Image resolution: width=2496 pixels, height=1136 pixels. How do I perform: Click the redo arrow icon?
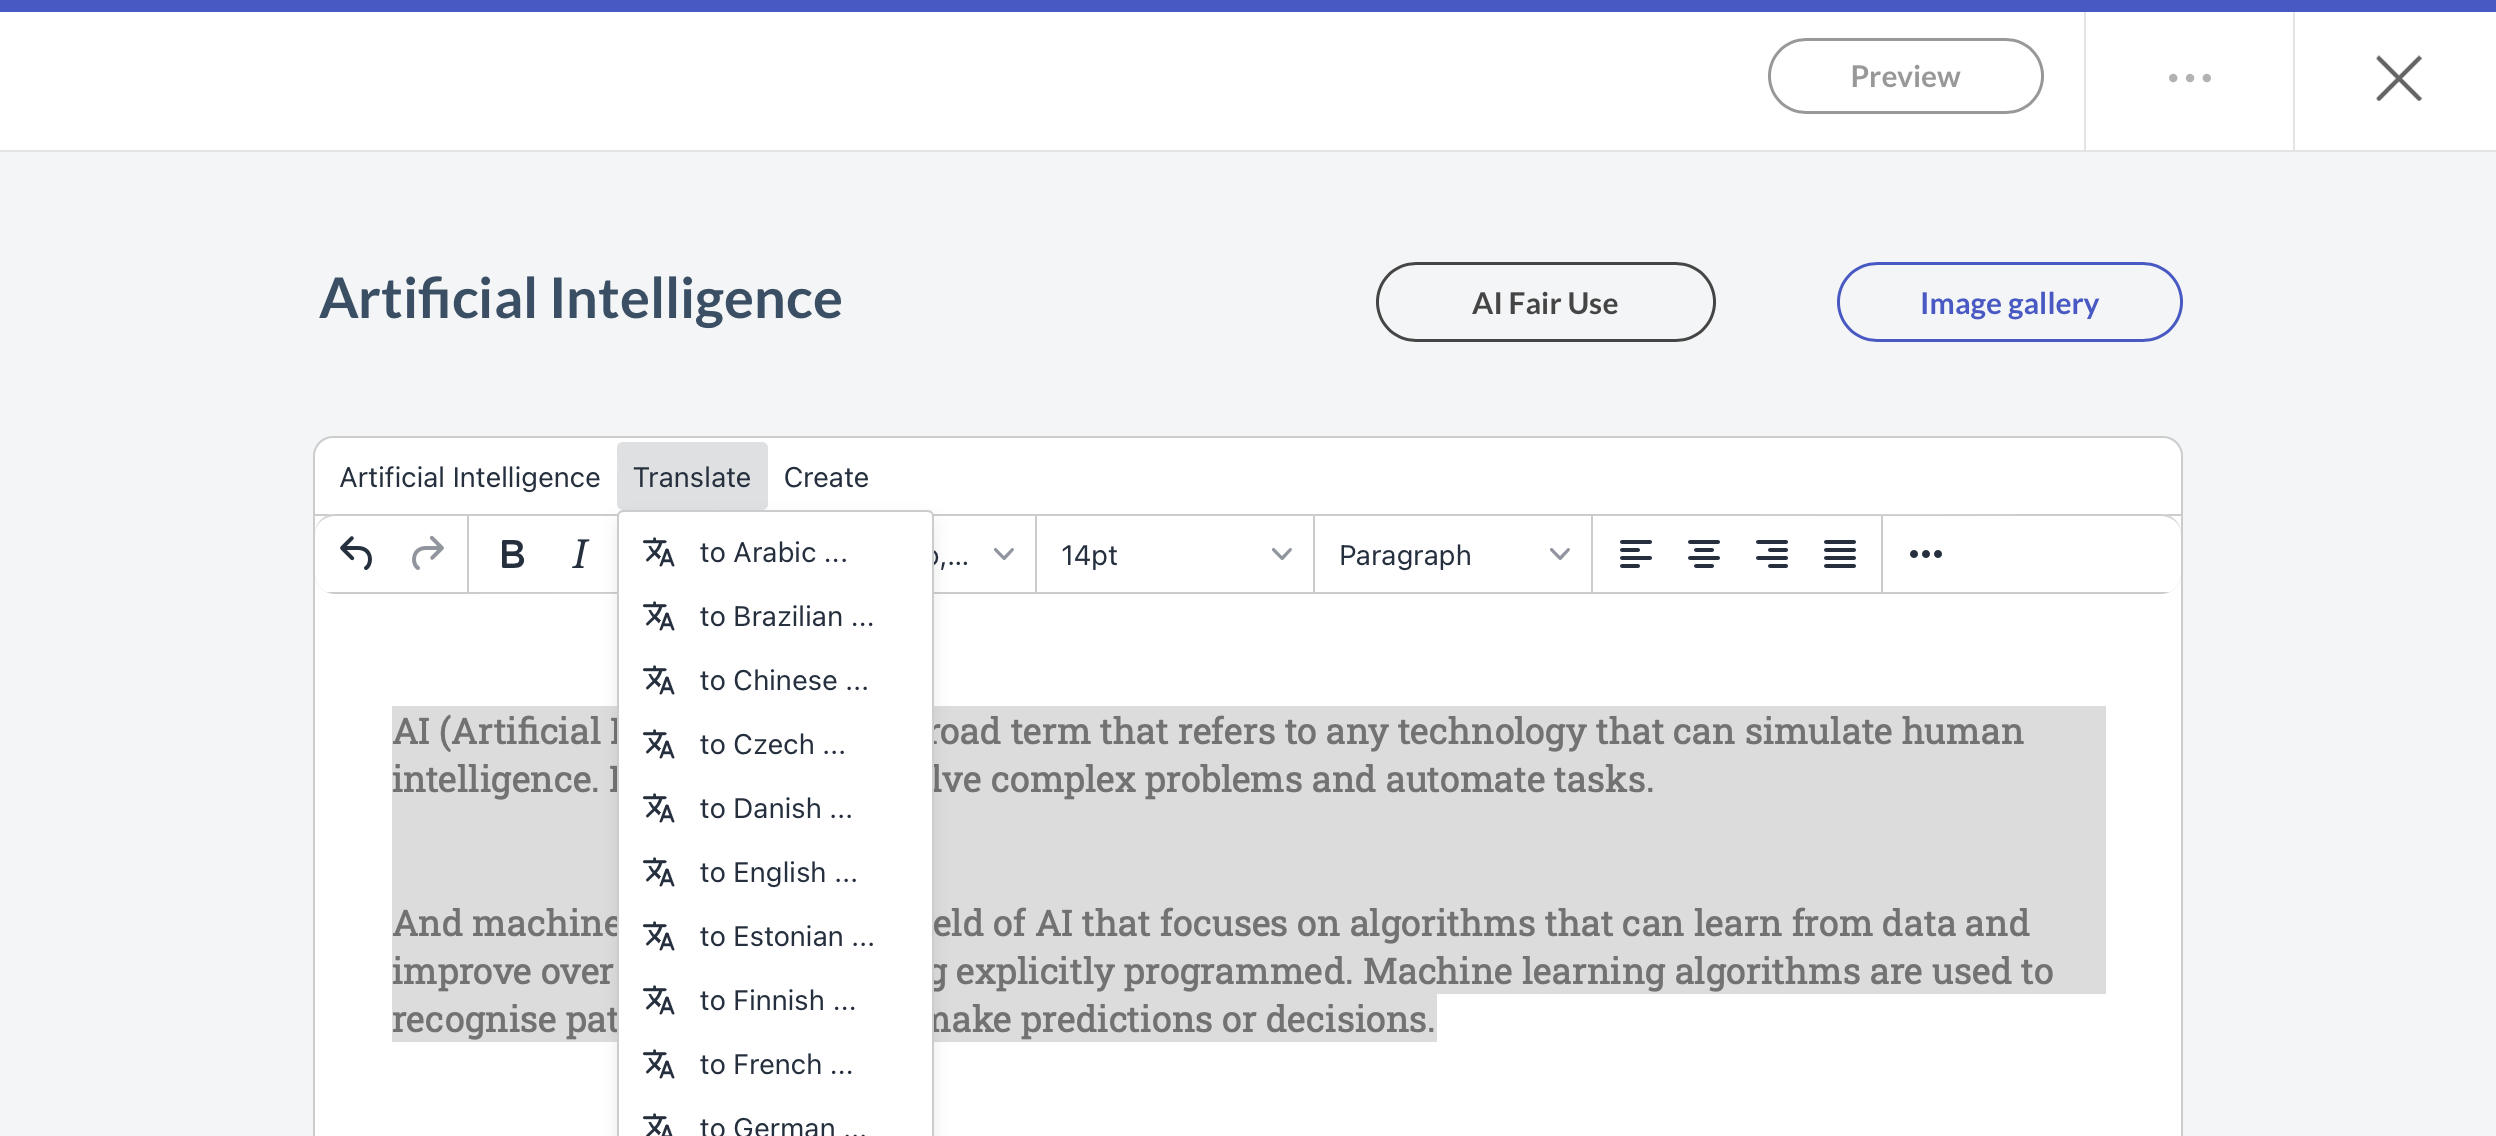tap(427, 553)
